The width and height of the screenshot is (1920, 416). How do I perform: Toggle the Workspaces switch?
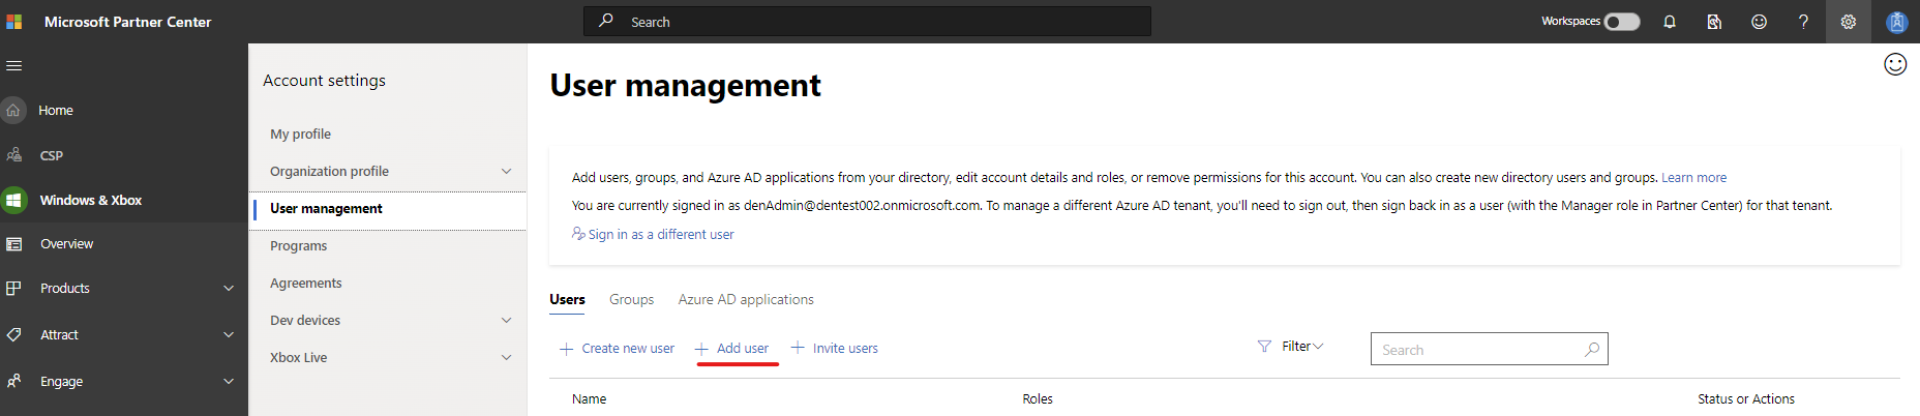tap(1622, 22)
